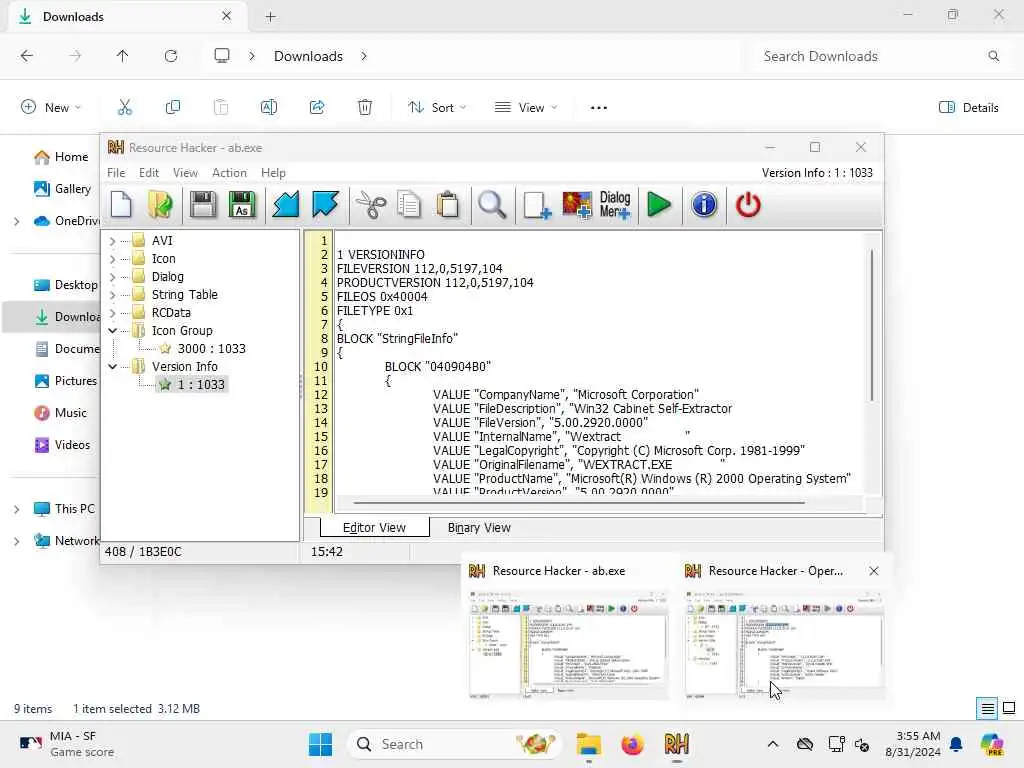Click the Rename icon in Explorer toolbar
The height and width of the screenshot is (768, 1024).
click(269, 107)
